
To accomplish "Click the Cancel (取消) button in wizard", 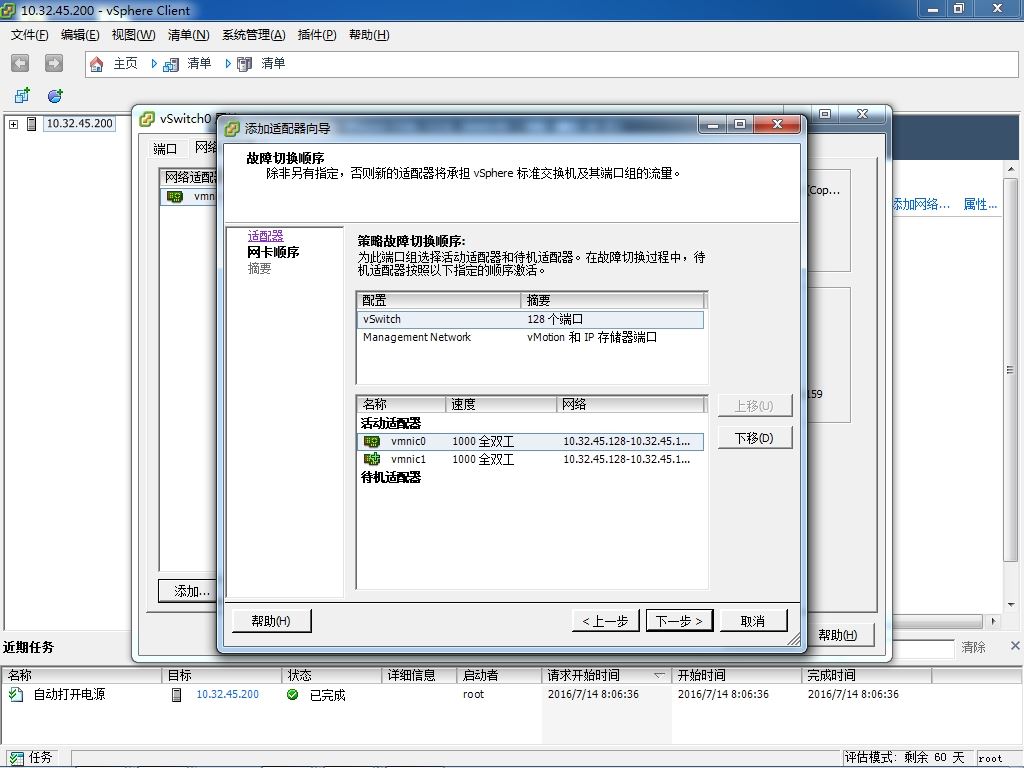I will point(754,621).
